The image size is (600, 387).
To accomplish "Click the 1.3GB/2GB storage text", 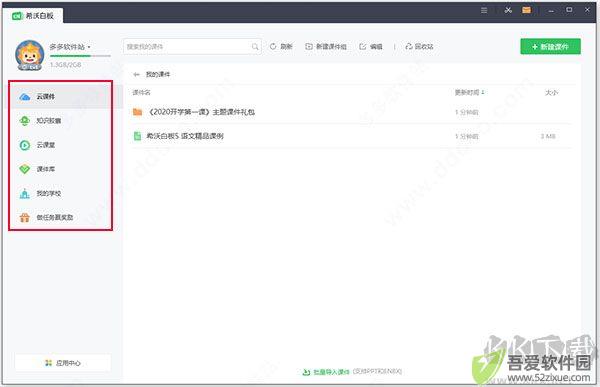I will tap(65, 65).
